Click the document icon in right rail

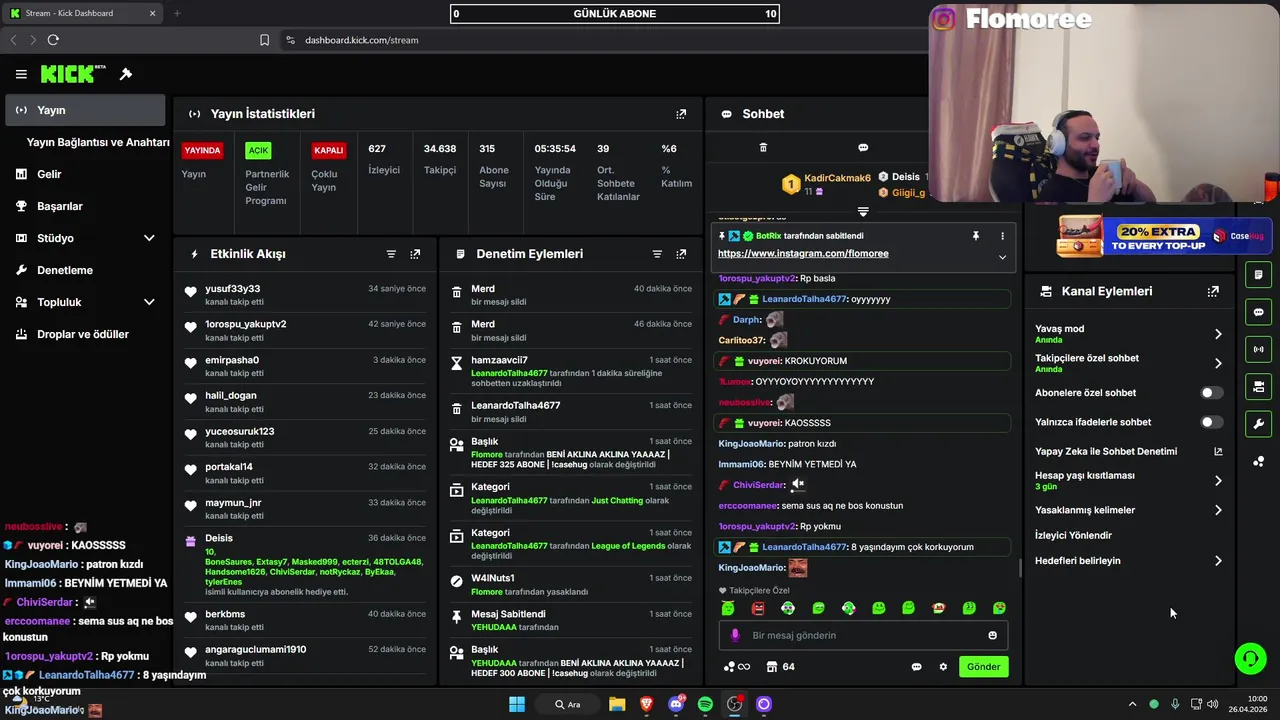1258,275
